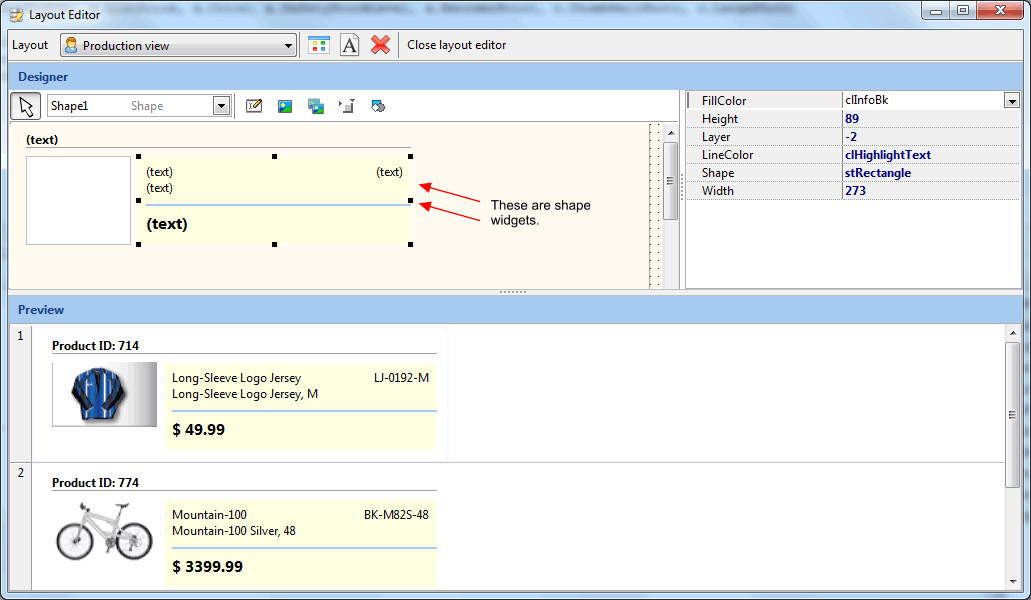Screen dimensions: 1031x600
Task: Select the arrow pointer tool
Action: (x=26, y=106)
